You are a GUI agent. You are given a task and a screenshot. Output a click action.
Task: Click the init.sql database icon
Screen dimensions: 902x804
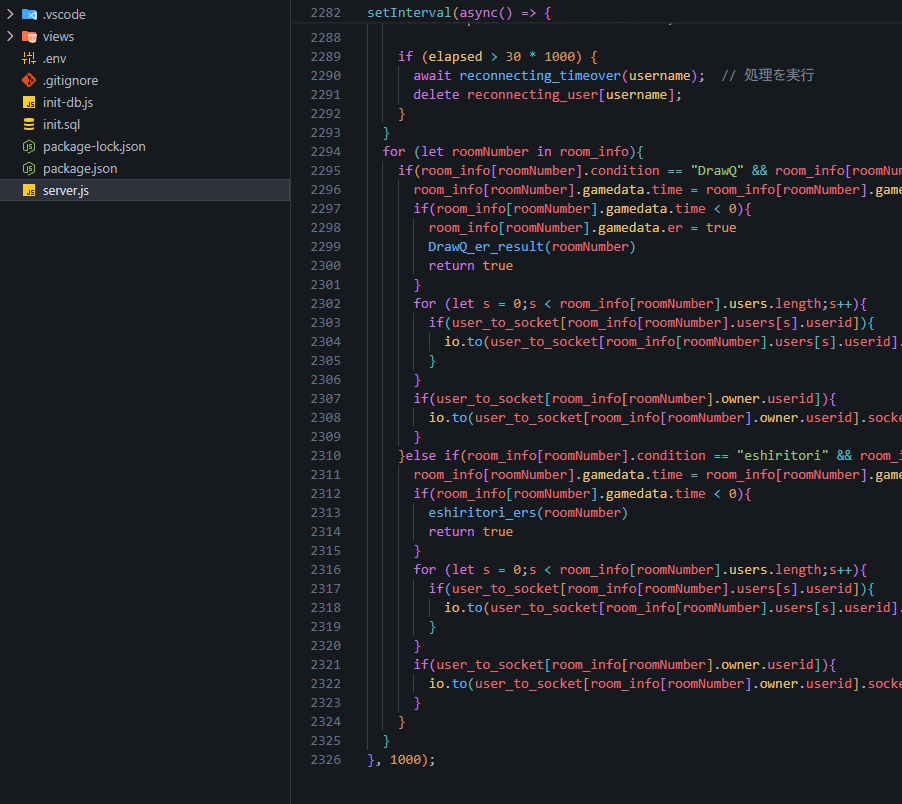[x=28, y=124]
